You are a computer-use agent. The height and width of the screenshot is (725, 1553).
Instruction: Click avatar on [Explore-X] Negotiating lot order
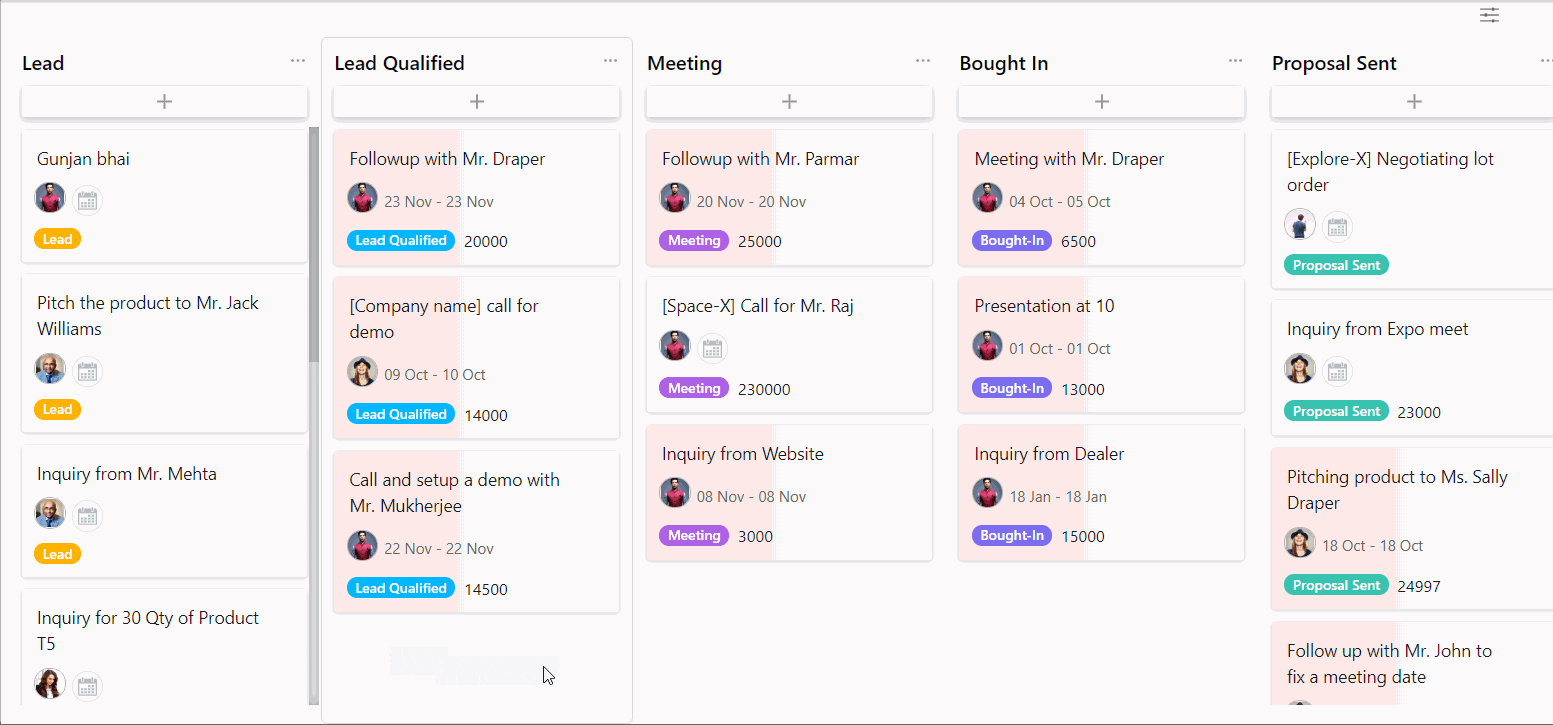click(x=1300, y=224)
